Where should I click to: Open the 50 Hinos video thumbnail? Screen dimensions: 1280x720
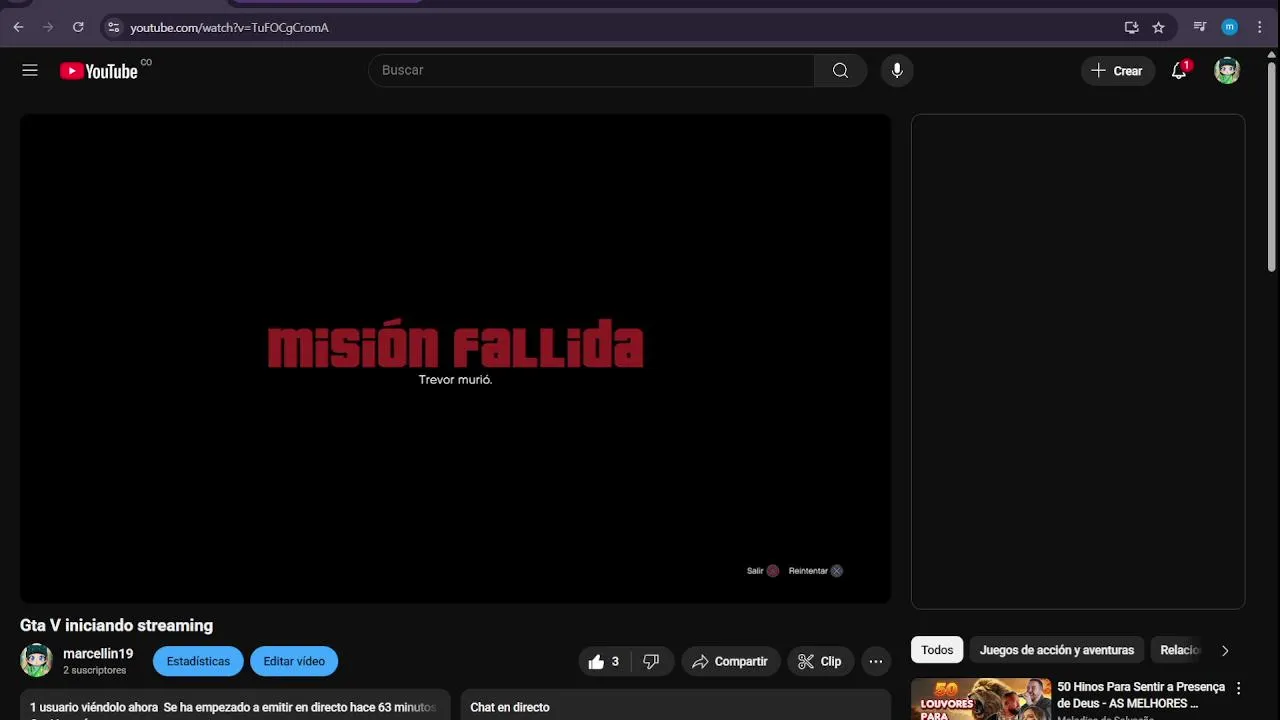pyautogui.click(x=981, y=699)
